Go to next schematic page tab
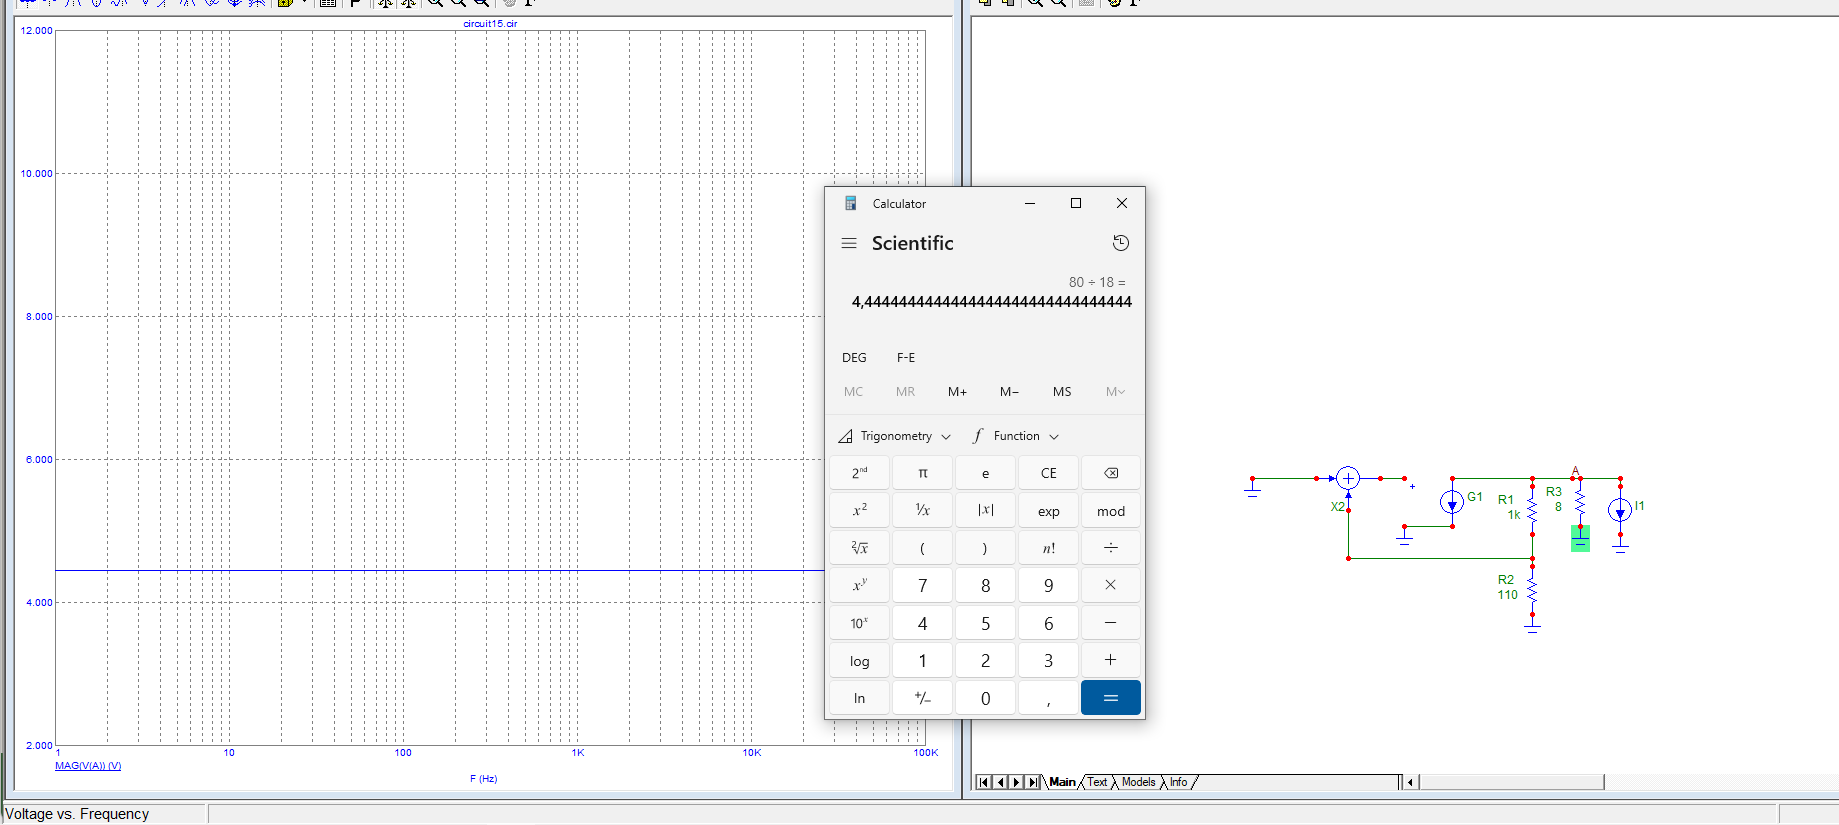Image resolution: width=1839 pixels, height=825 pixels. point(1016,782)
